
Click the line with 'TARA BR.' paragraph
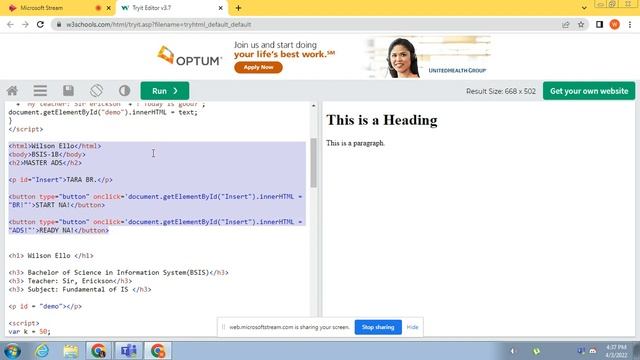[x=60, y=180]
